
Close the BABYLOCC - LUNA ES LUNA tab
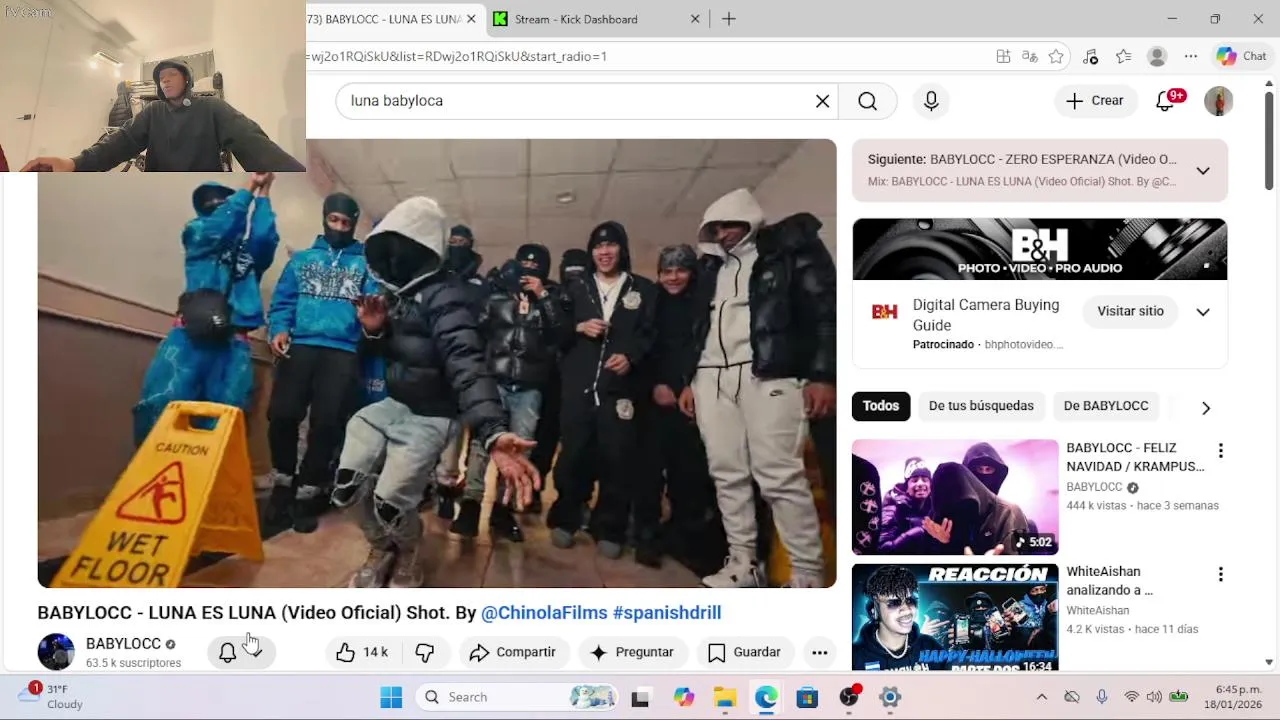tap(471, 19)
